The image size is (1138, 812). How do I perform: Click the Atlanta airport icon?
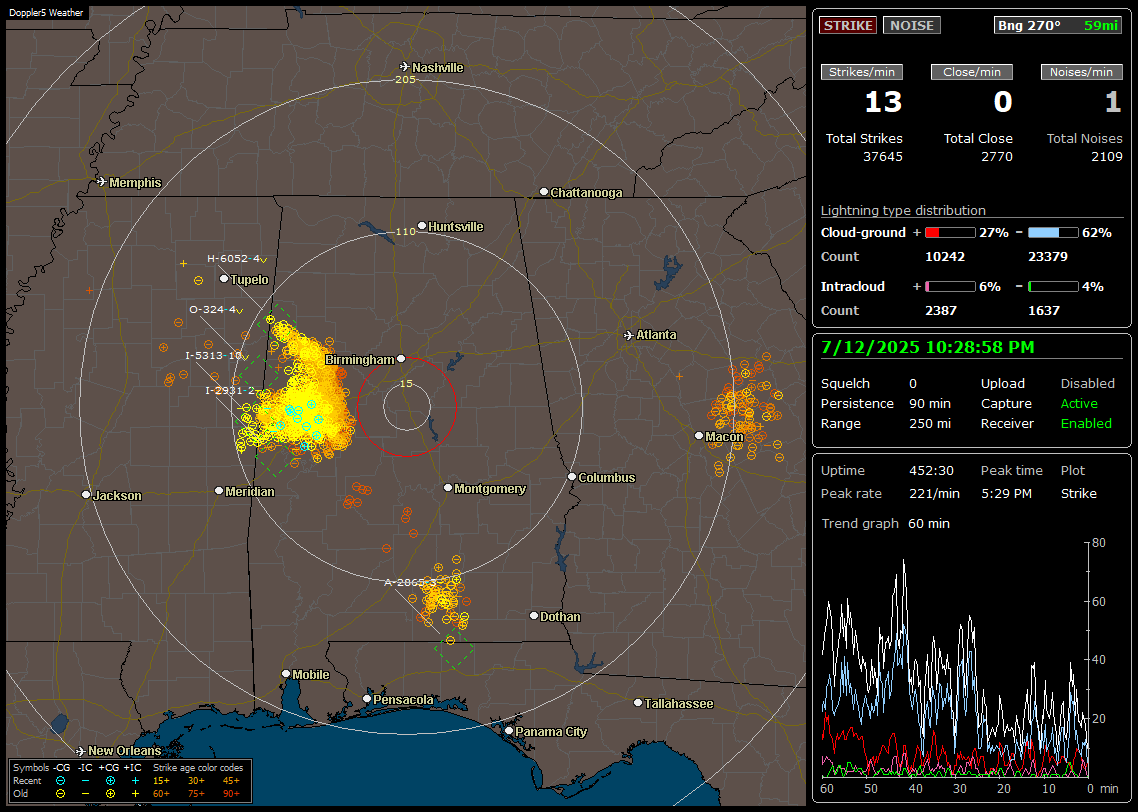coord(629,335)
